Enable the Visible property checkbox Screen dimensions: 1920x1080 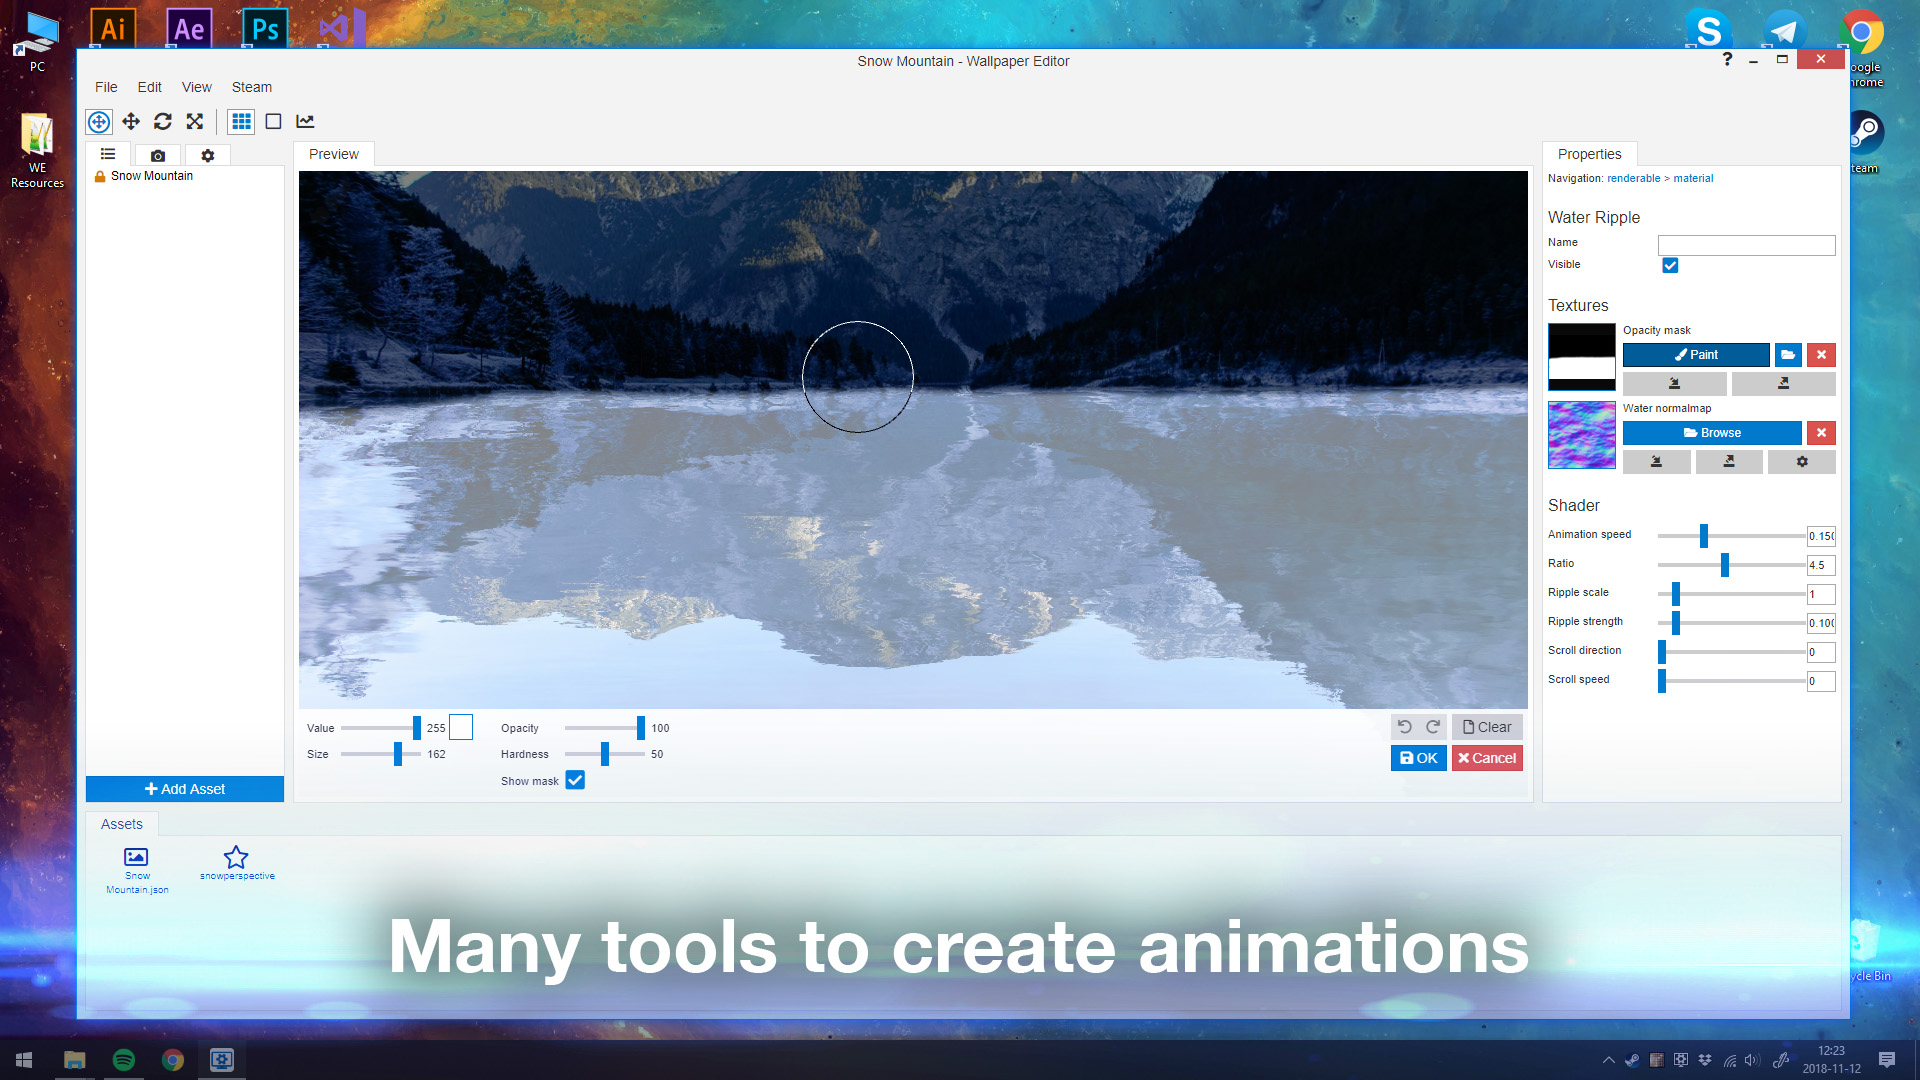1668,265
